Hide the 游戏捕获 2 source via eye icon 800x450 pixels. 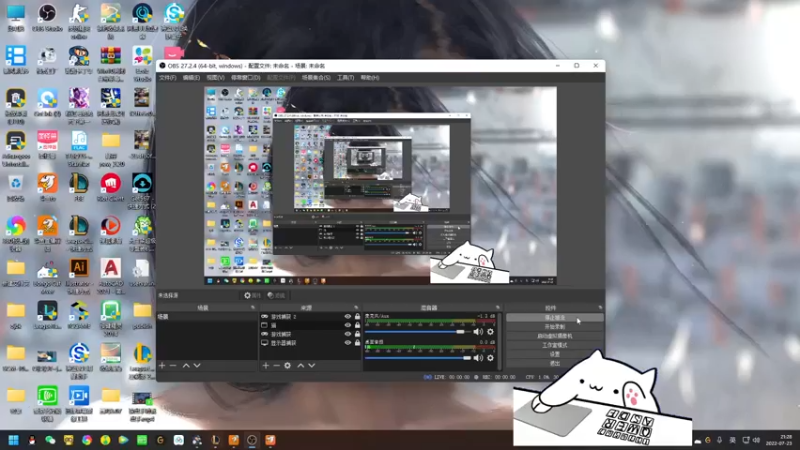click(347, 317)
